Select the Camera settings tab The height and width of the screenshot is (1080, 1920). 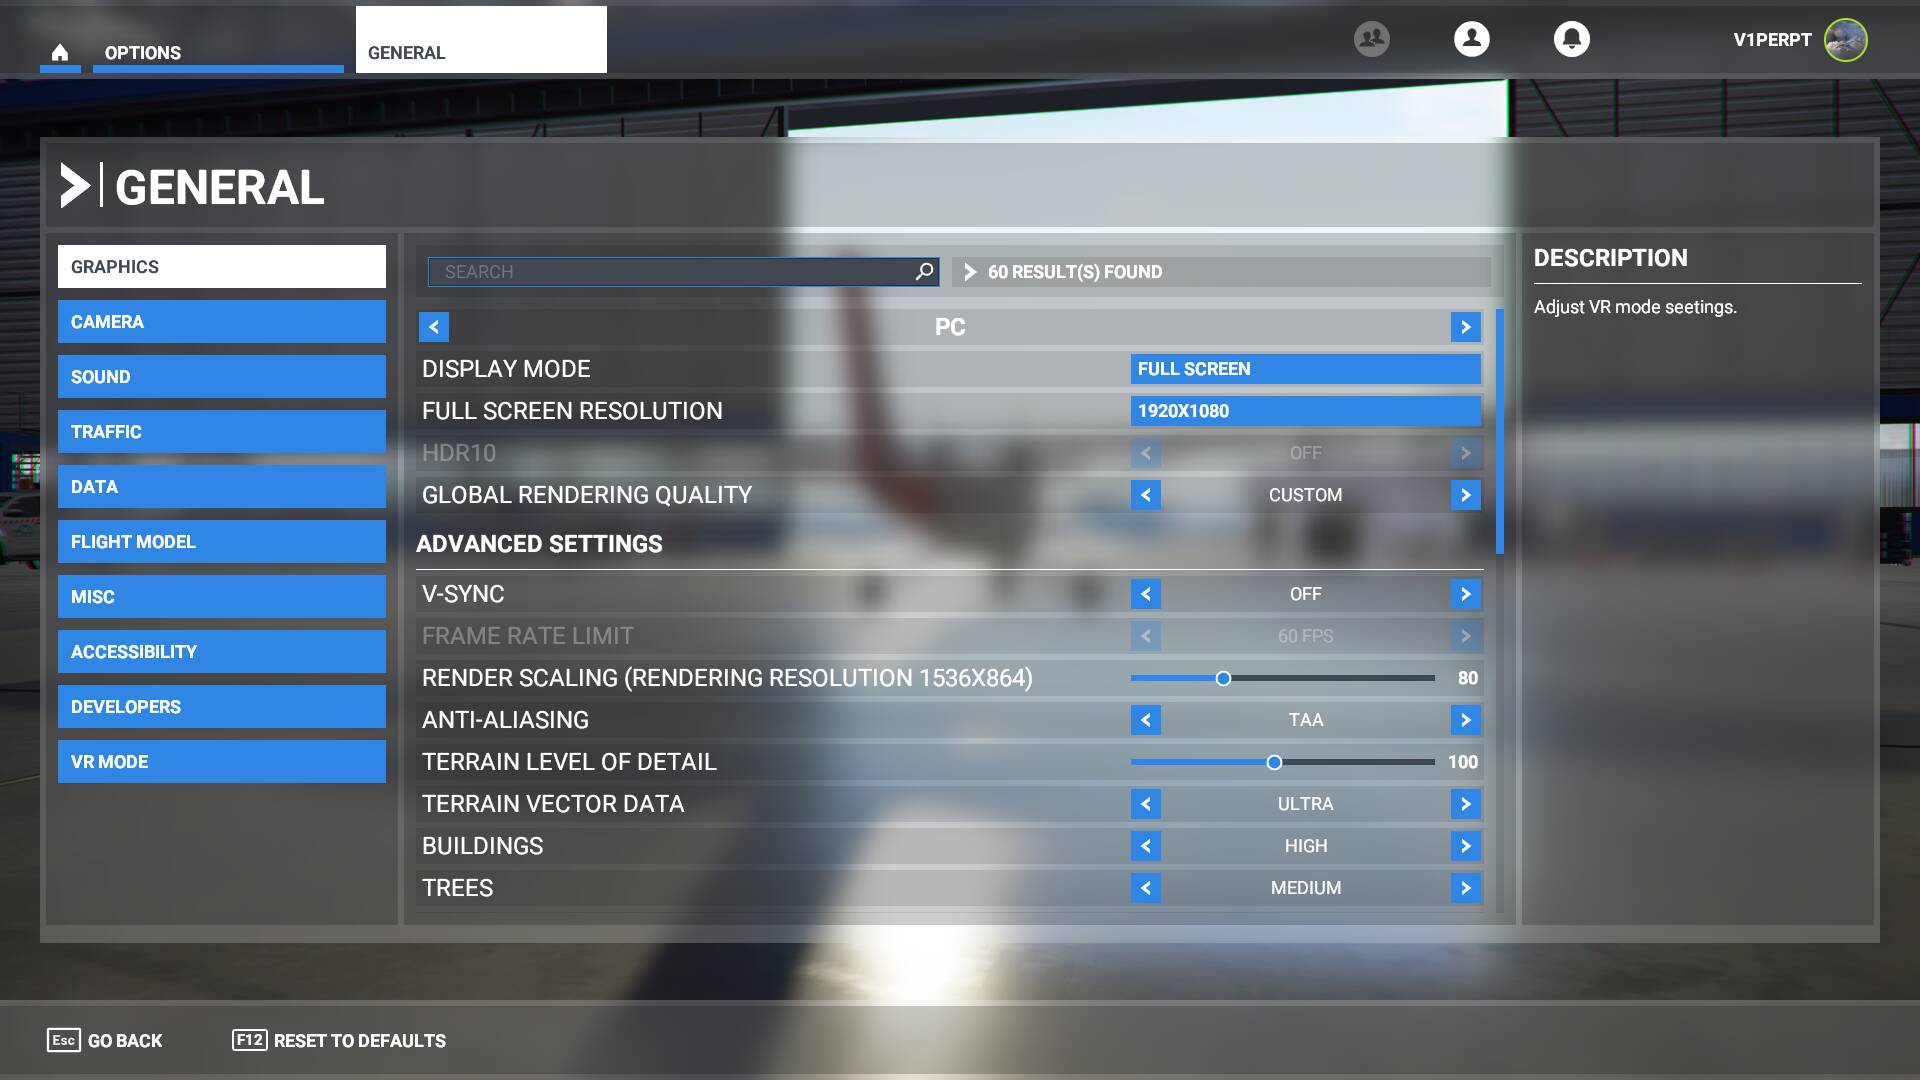(x=221, y=322)
